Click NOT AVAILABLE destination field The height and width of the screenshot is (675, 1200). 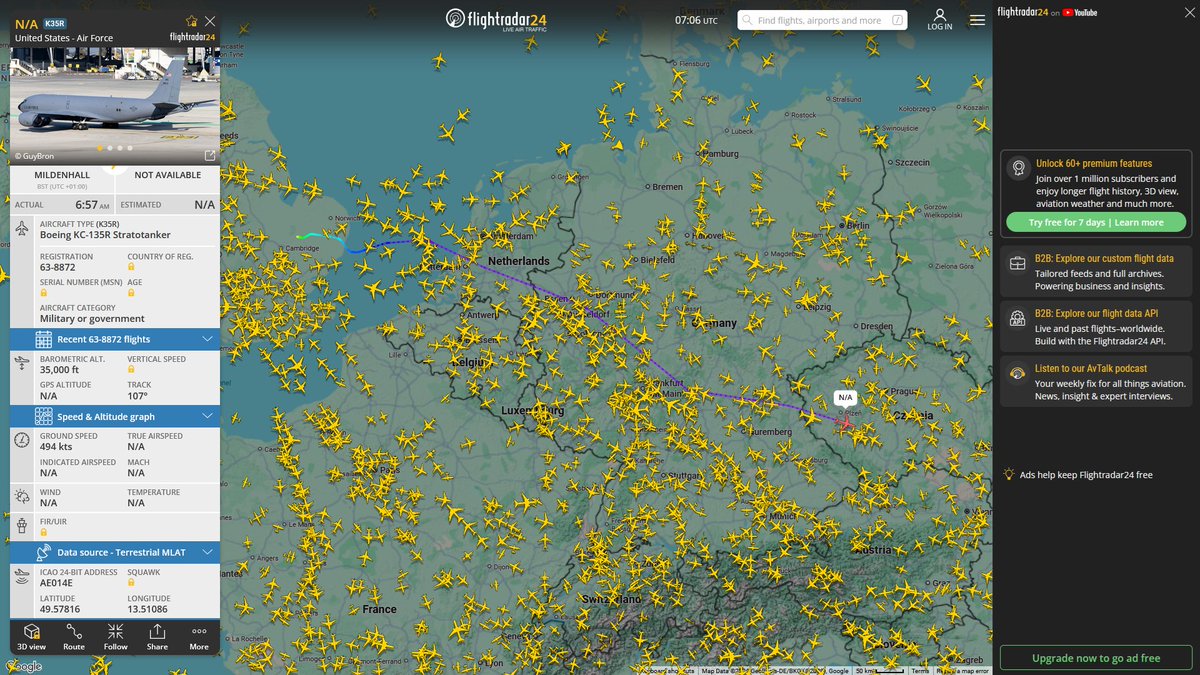[x=168, y=174]
